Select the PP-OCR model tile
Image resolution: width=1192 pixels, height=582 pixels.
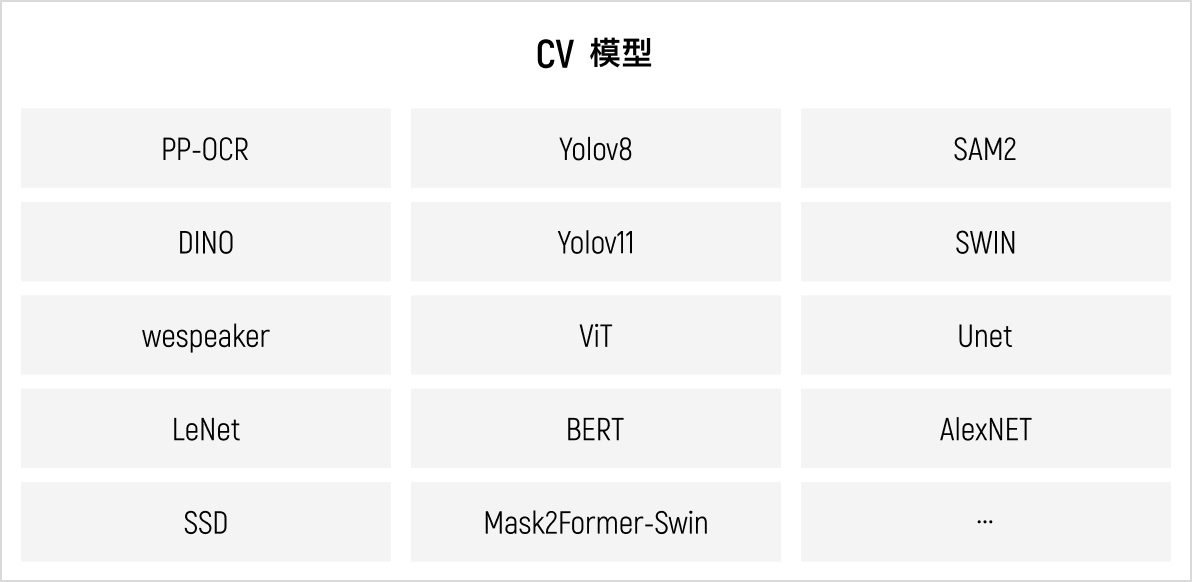(205, 148)
